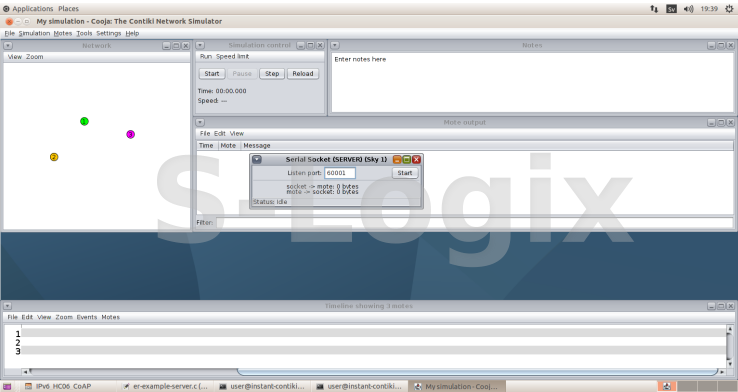Viewport: 738px width, 392px height.
Task: Open Mote output File menu
Action: coord(205,134)
